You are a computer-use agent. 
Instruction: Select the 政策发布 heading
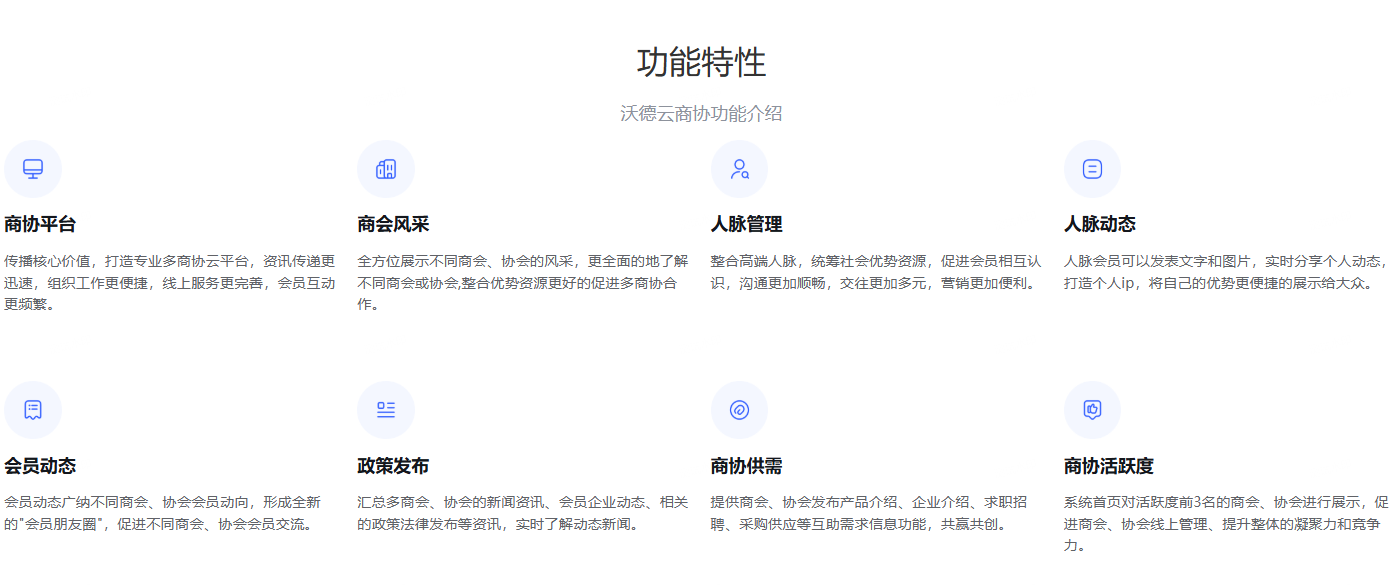pyautogui.click(x=393, y=466)
